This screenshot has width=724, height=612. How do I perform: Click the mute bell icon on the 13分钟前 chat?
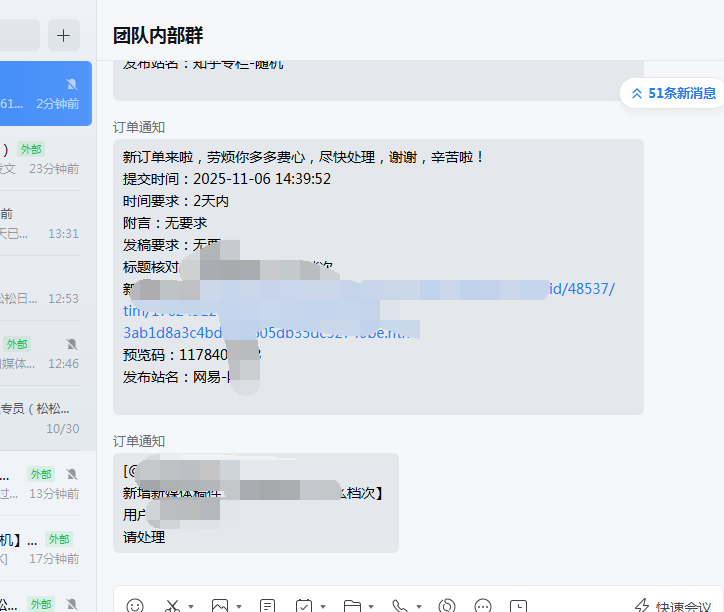coord(72,474)
